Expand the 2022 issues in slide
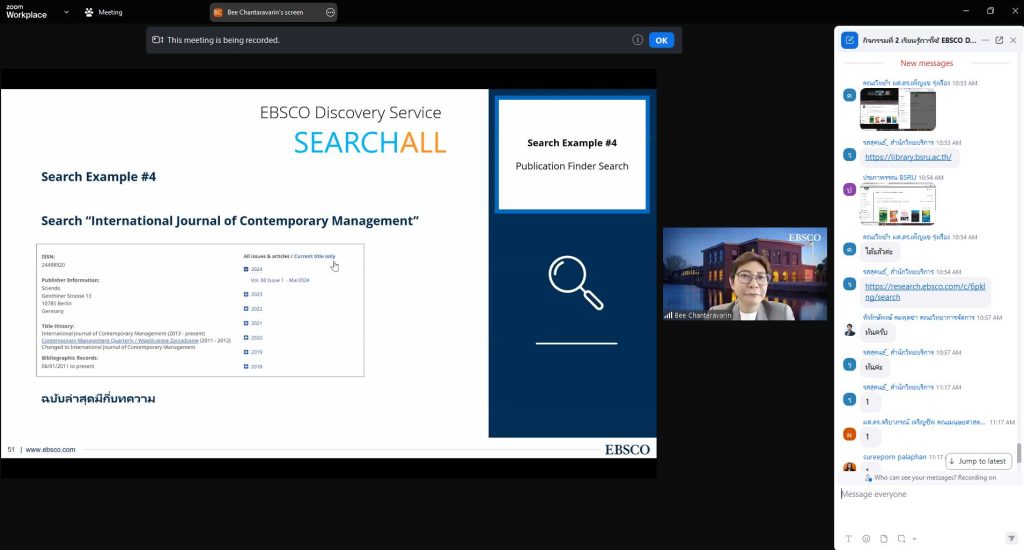This screenshot has height=550, width=1024. pos(246,308)
